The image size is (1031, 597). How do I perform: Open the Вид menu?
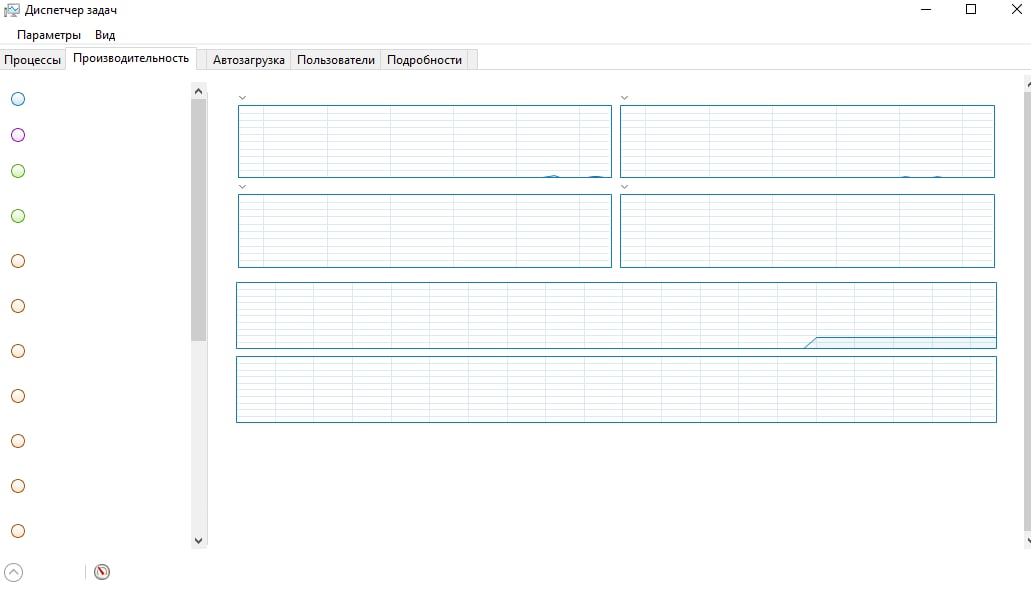point(105,35)
